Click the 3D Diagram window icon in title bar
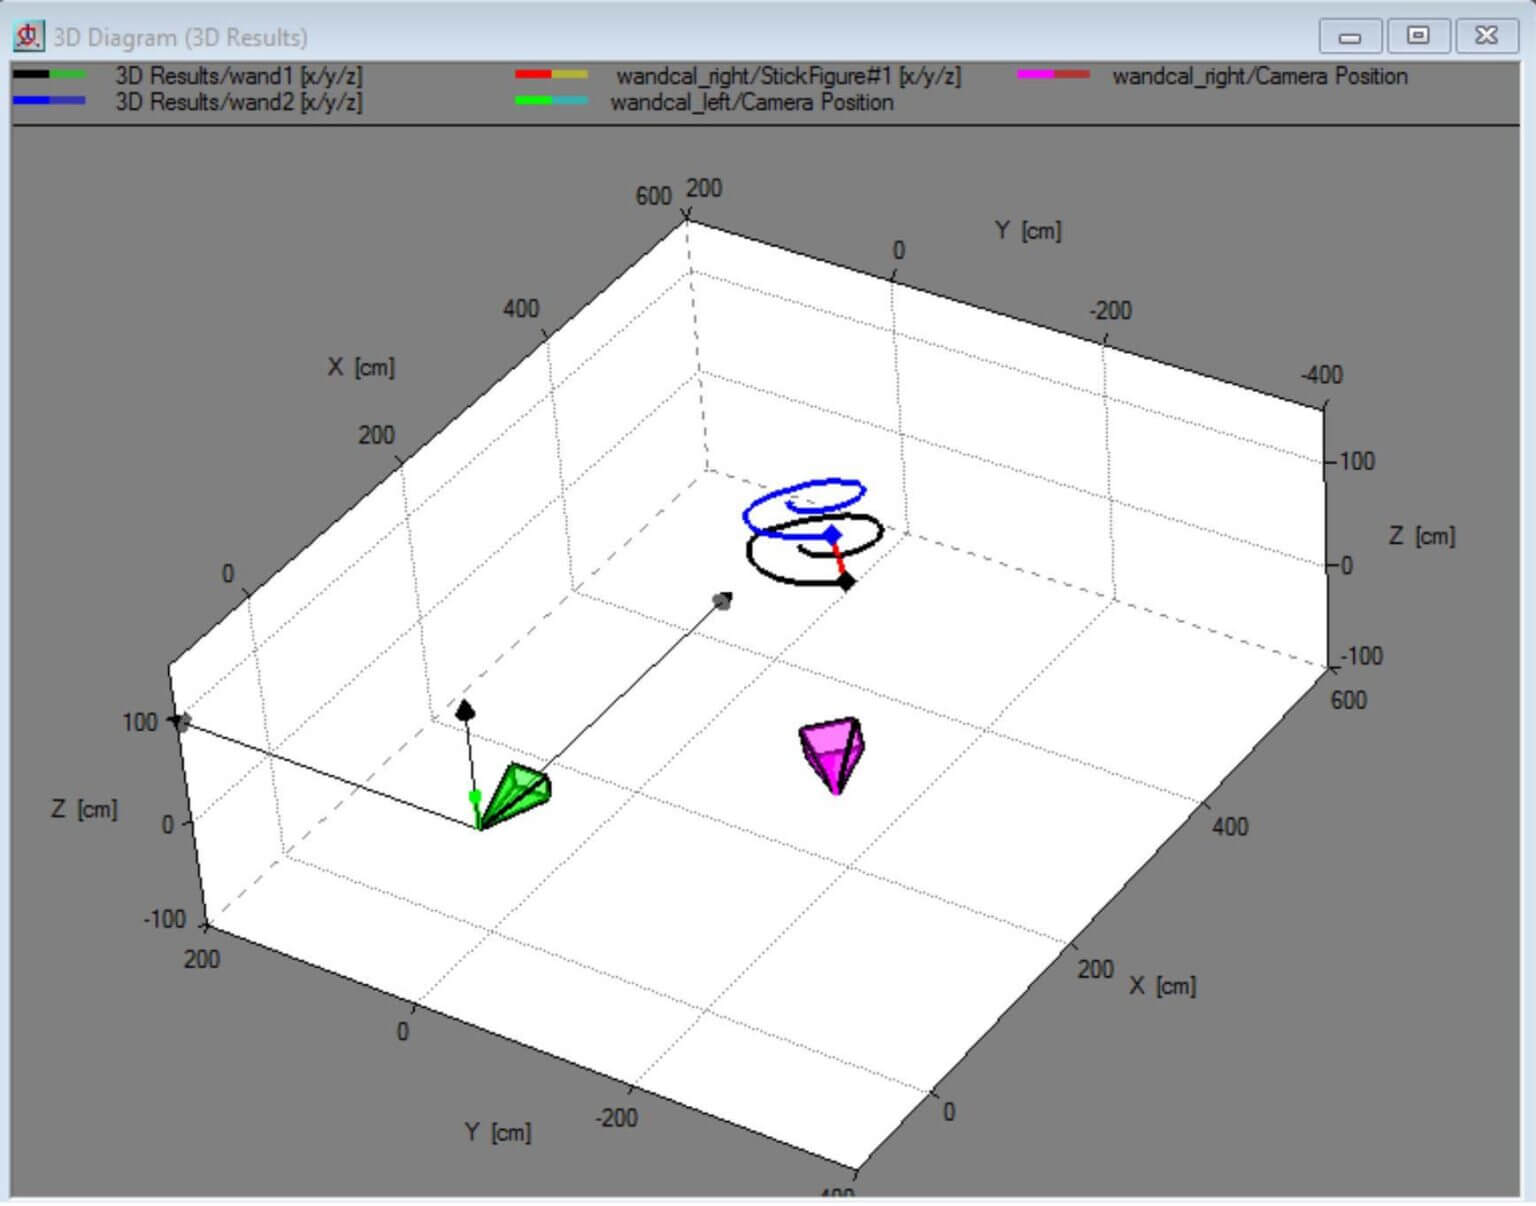 pos(28,36)
